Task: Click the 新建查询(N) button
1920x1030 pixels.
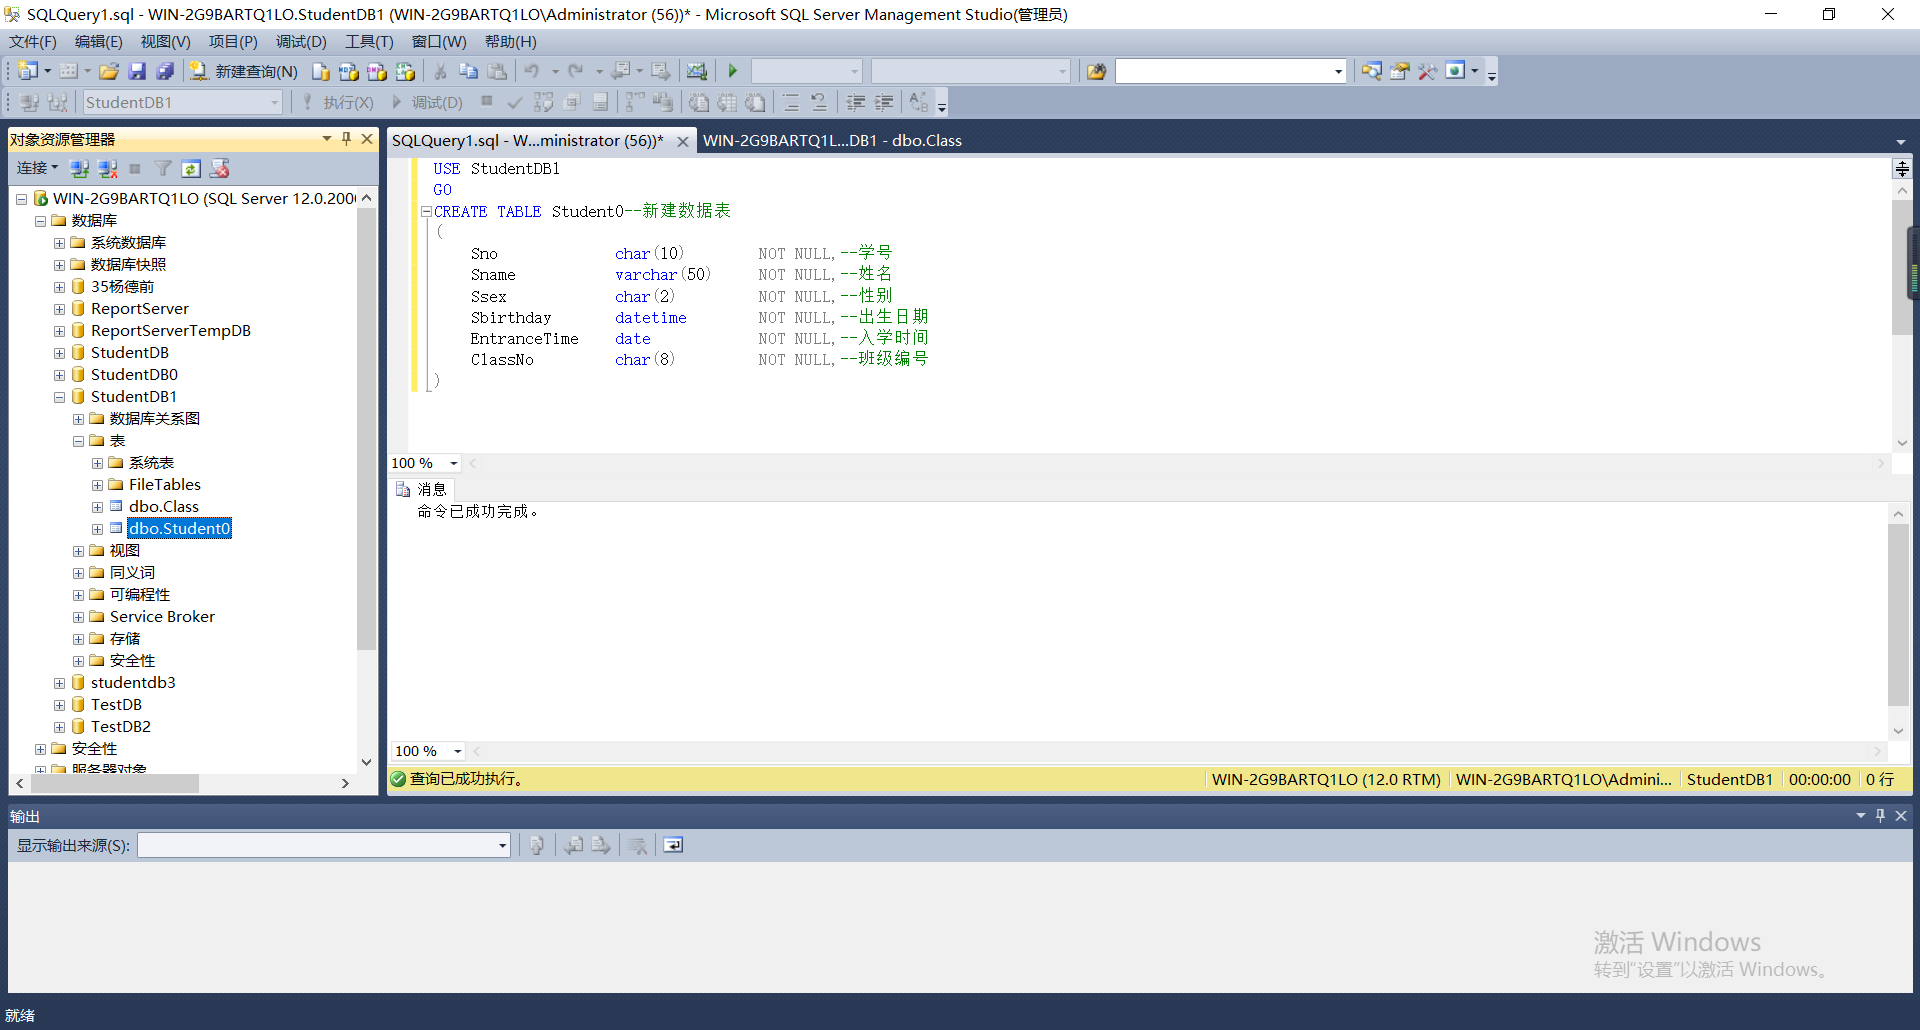Action: (245, 71)
